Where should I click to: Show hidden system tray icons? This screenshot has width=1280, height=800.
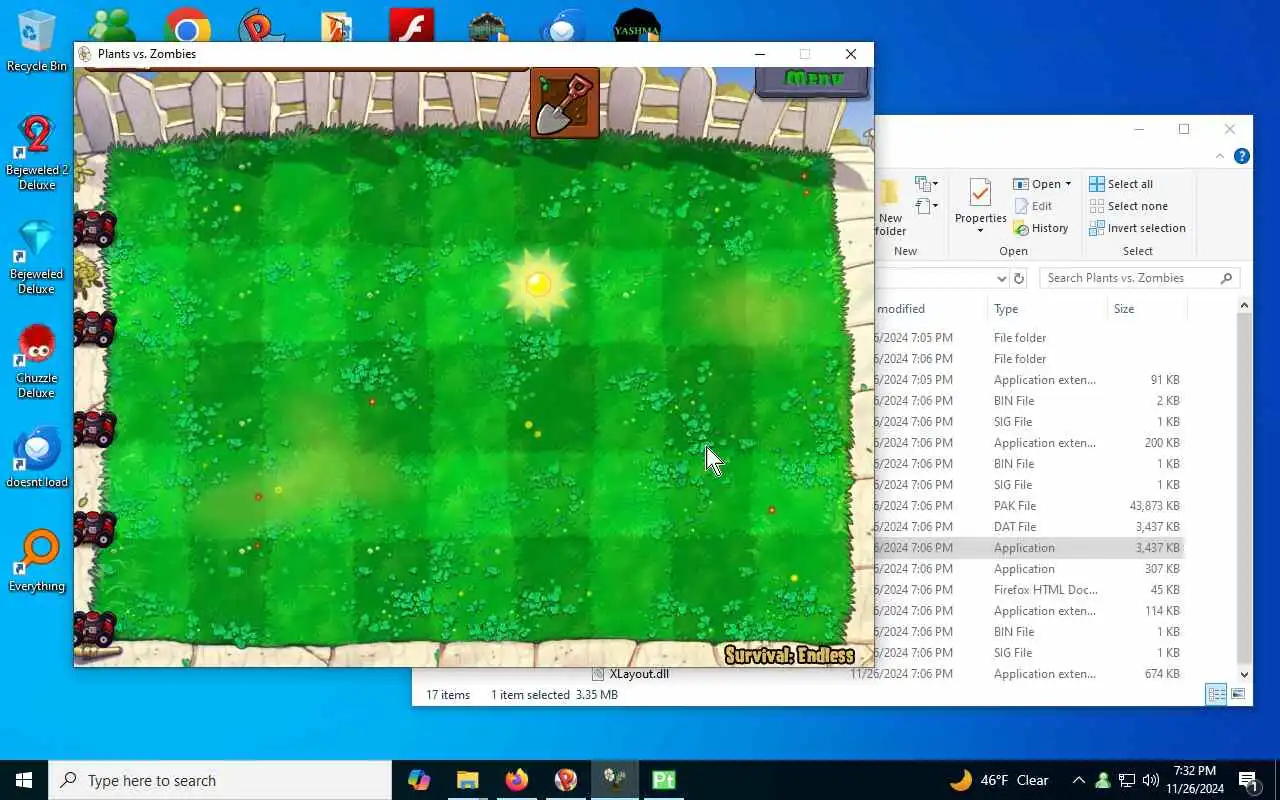click(1078, 780)
